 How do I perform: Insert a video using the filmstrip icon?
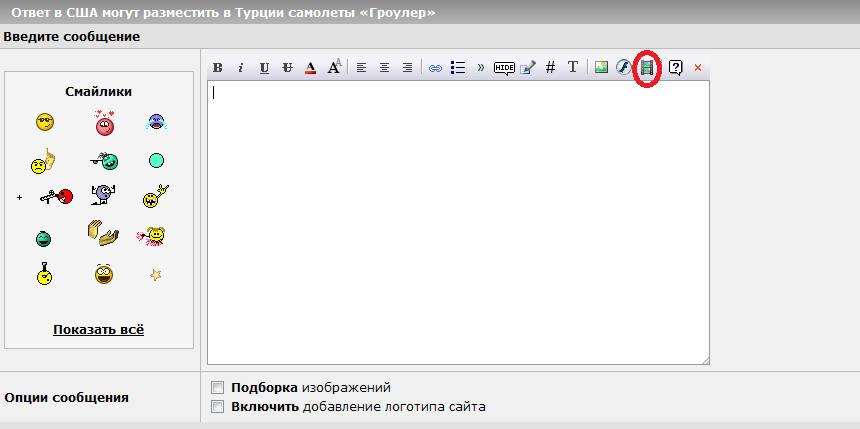pos(647,67)
